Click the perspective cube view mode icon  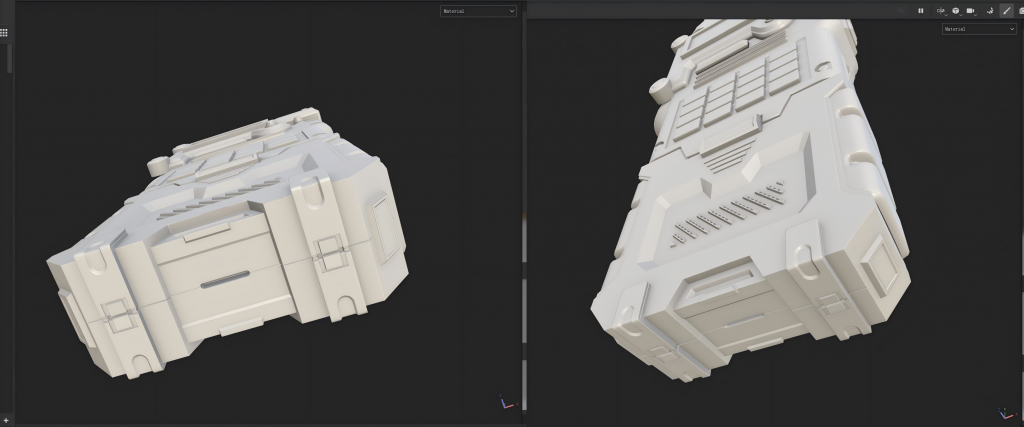(x=955, y=10)
